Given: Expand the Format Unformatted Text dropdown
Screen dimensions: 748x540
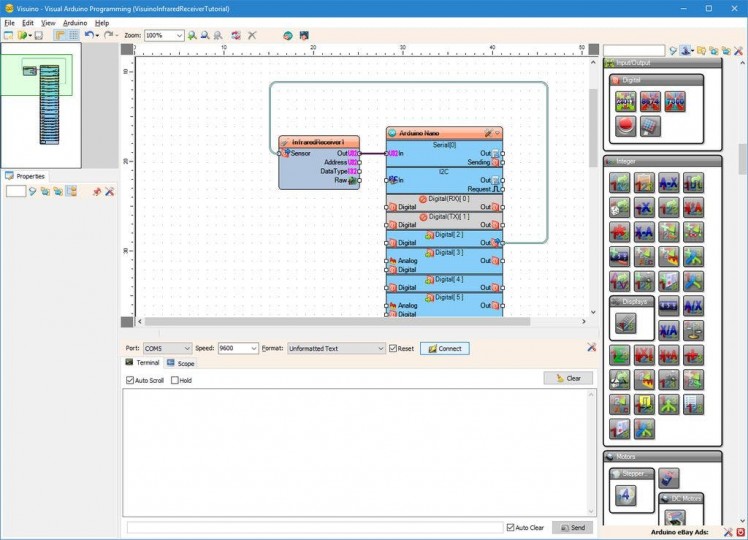Looking at the screenshot, I should [380, 348].
